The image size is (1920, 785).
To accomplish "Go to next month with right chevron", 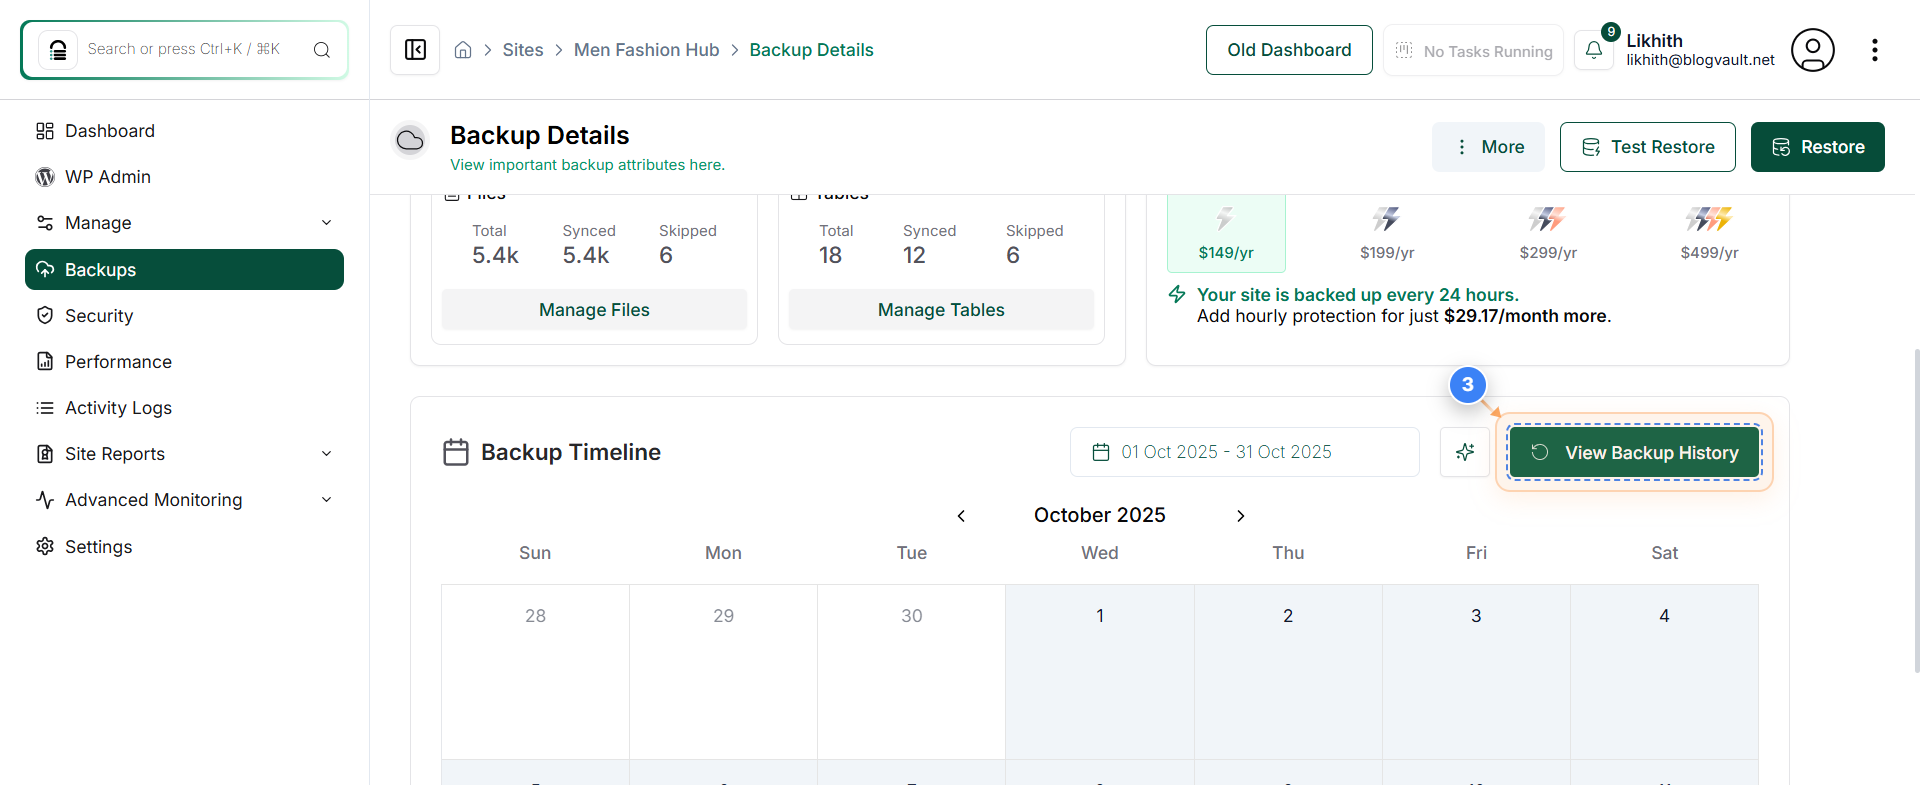I will 1240,516.
